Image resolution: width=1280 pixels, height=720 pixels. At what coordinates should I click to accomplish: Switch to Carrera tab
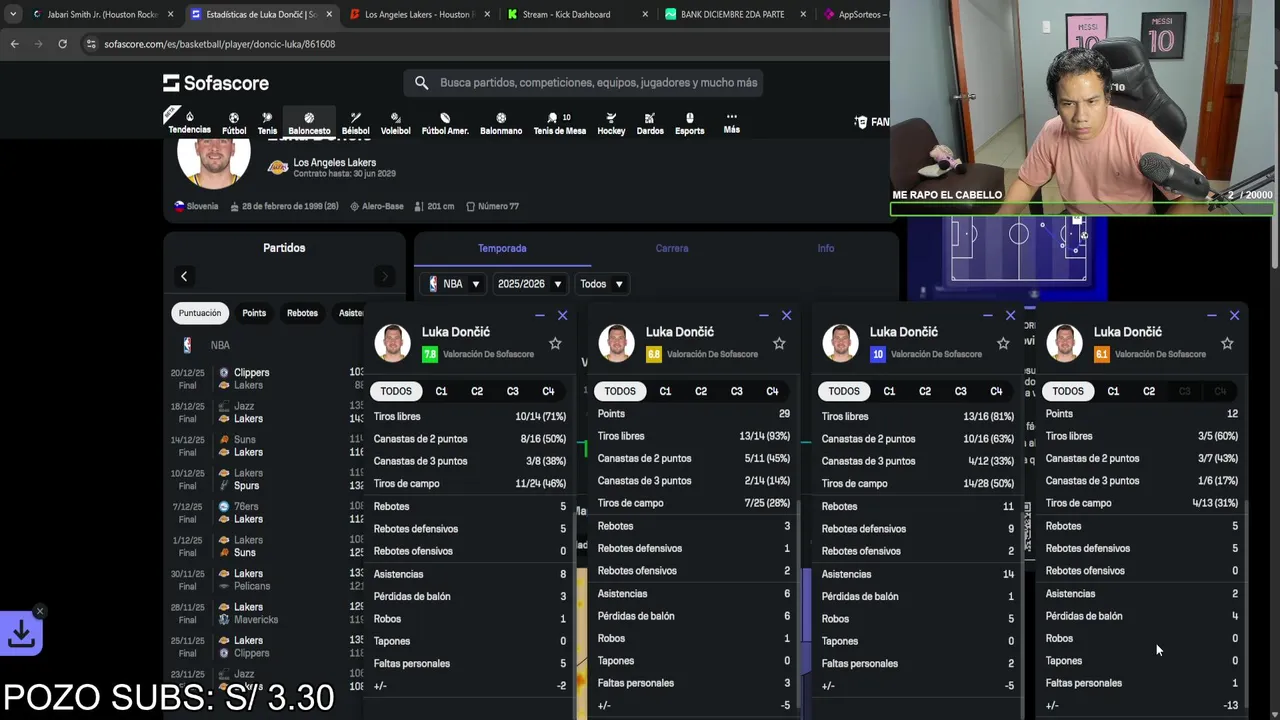tap(672, 248)
